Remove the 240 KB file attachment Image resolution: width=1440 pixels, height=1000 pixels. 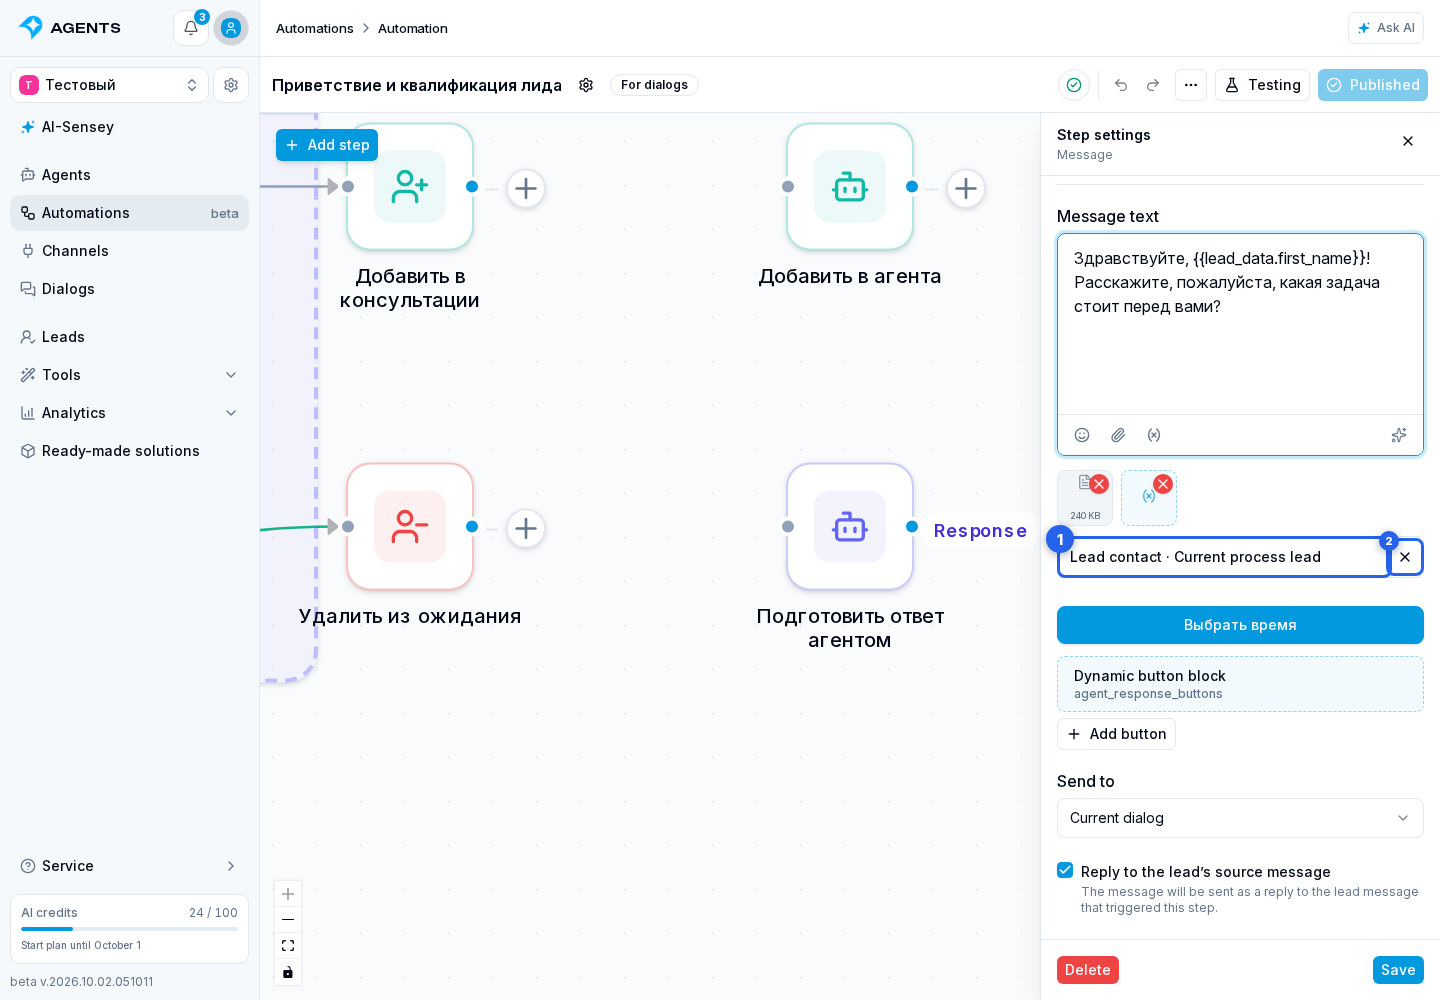pyautogui.click(x=1099, y=484)
